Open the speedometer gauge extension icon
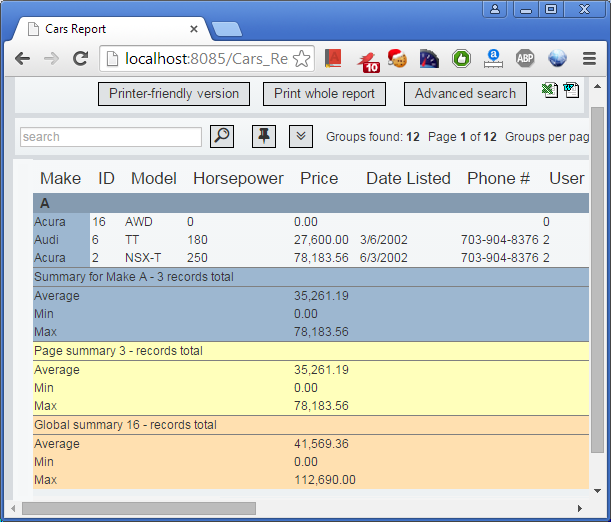 pyautogui.click(x=429, y=59)
